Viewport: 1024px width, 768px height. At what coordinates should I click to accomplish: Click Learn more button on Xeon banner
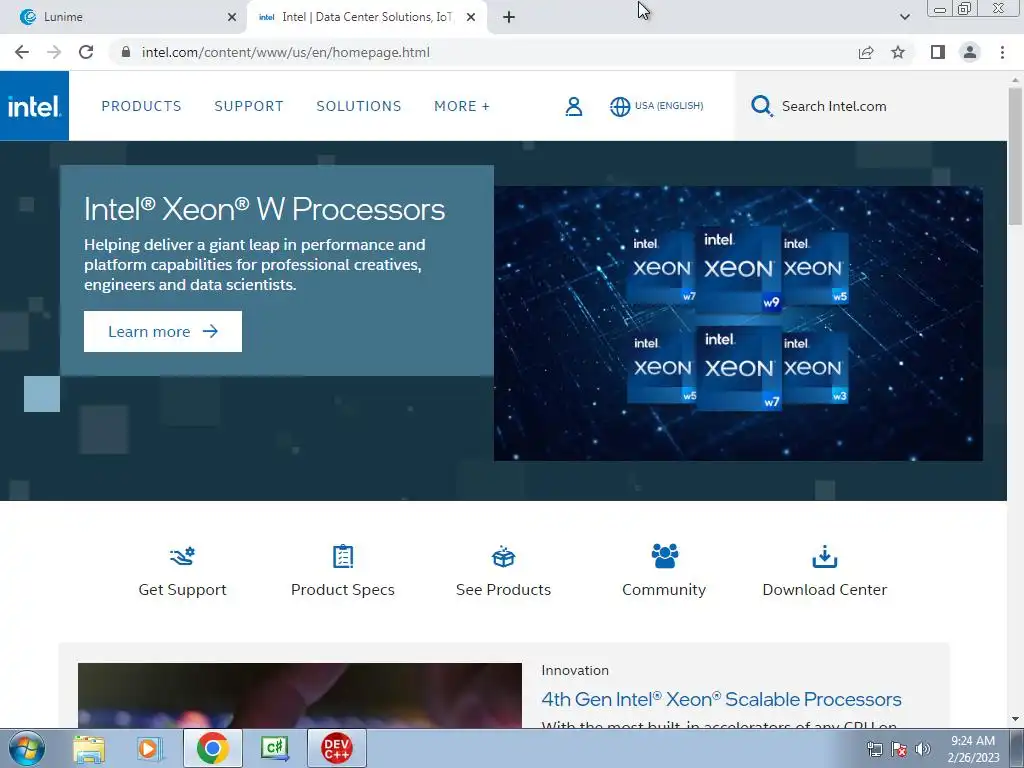163,331
